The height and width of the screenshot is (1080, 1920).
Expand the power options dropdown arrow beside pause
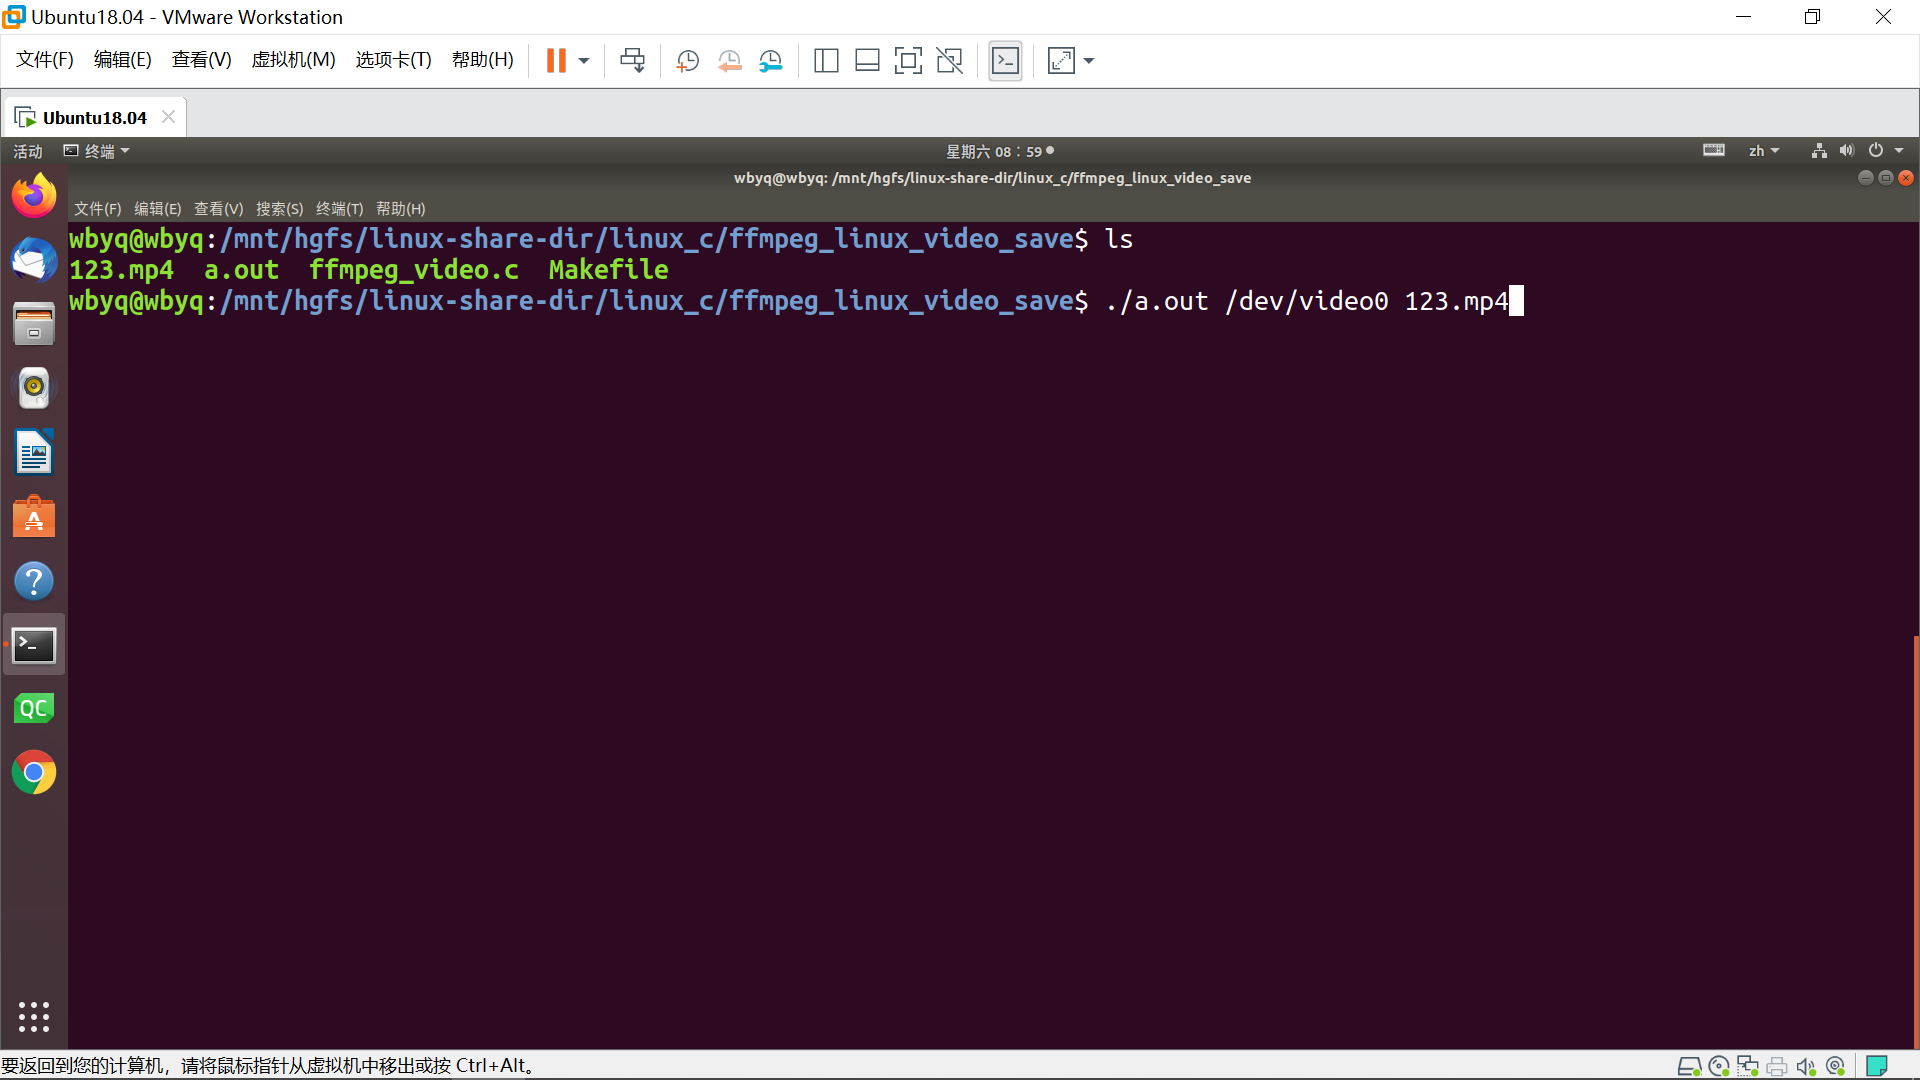pyautogui.click(x=584, y=61)
